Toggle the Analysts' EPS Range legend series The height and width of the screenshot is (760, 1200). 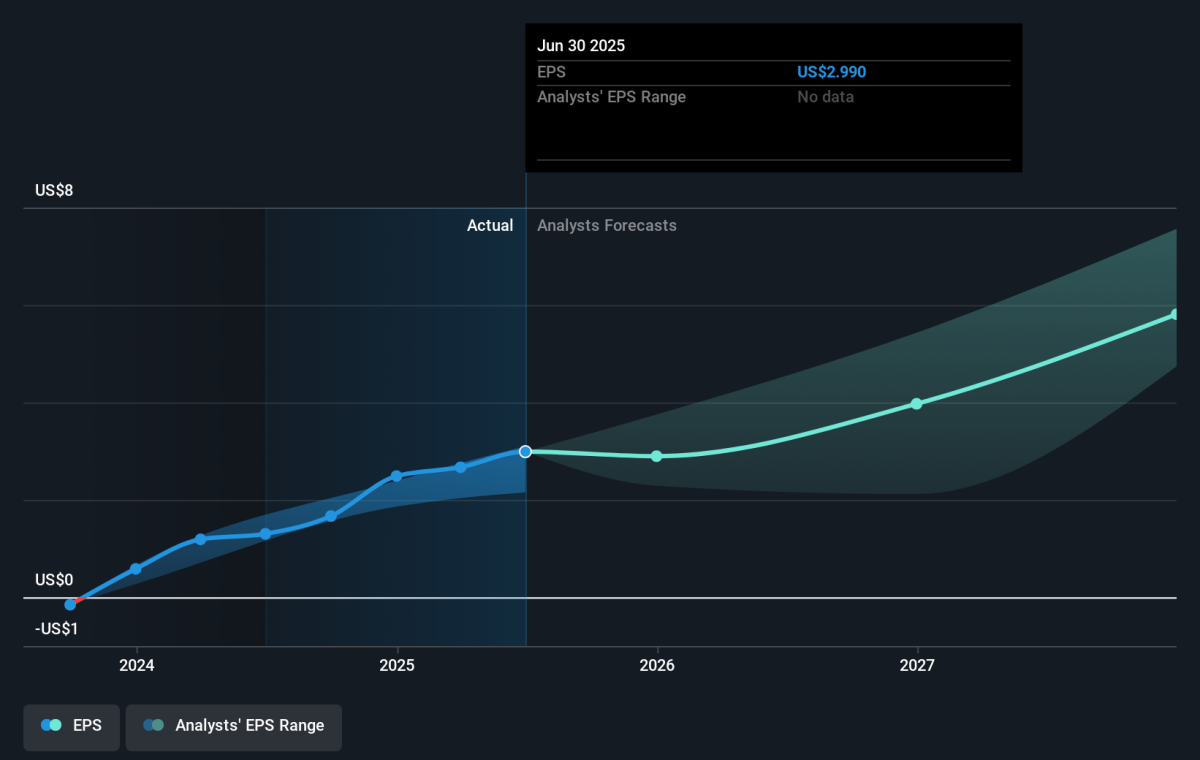[x=233, y=726]
